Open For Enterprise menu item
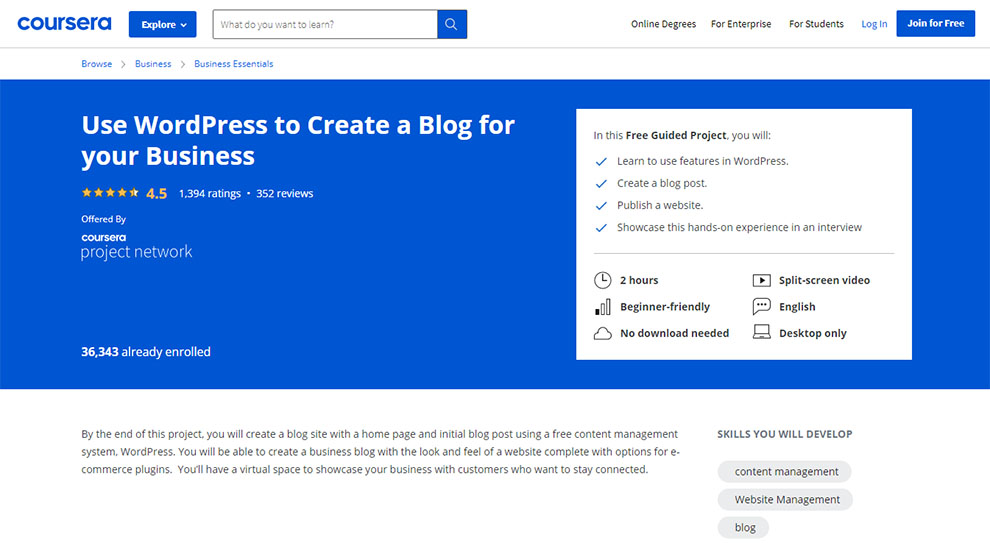This screenshot has width=990, height=543. click(741, 24)
